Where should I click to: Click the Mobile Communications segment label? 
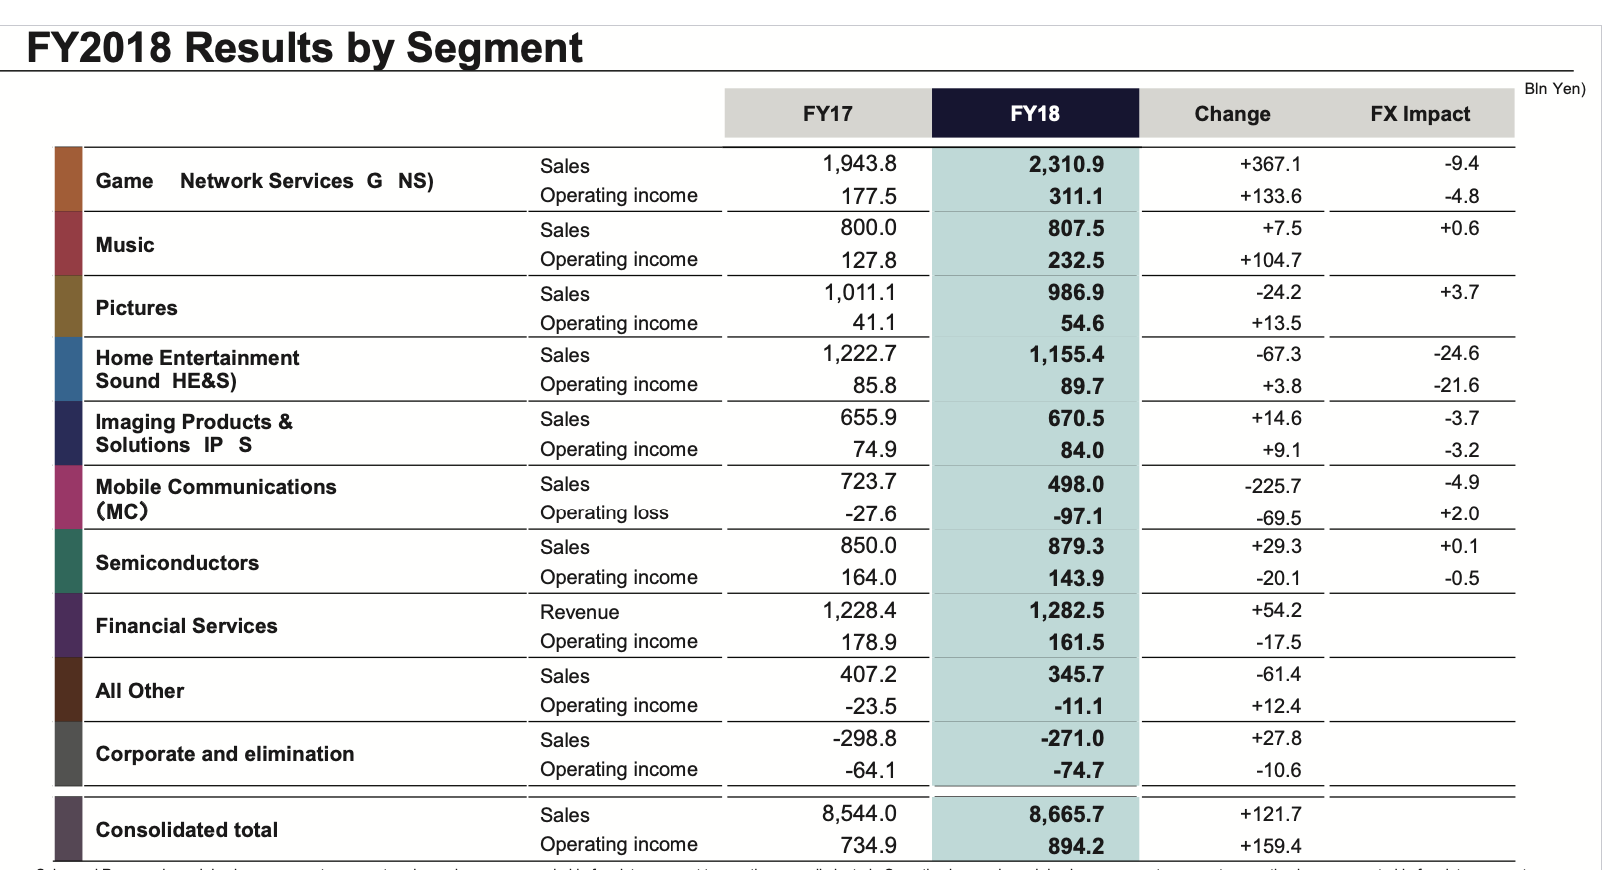[216, 498]
